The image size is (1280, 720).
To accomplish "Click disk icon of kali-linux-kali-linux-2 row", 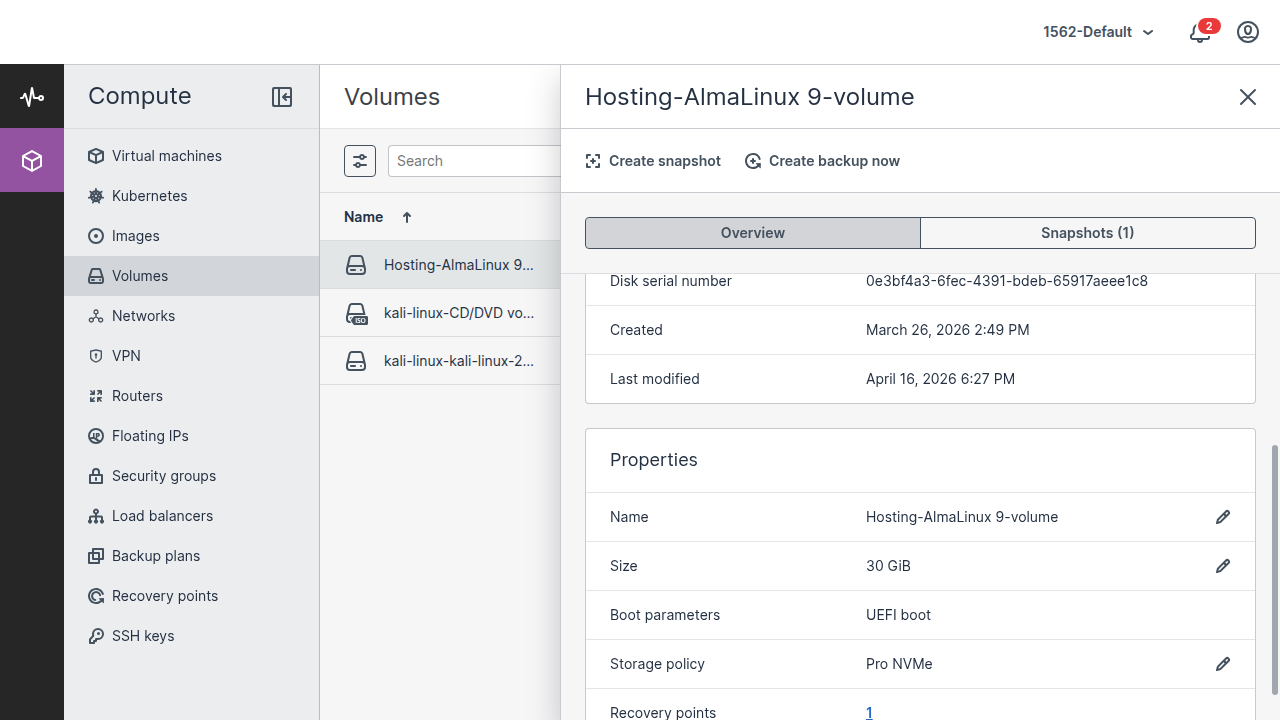I will [356, 361].
